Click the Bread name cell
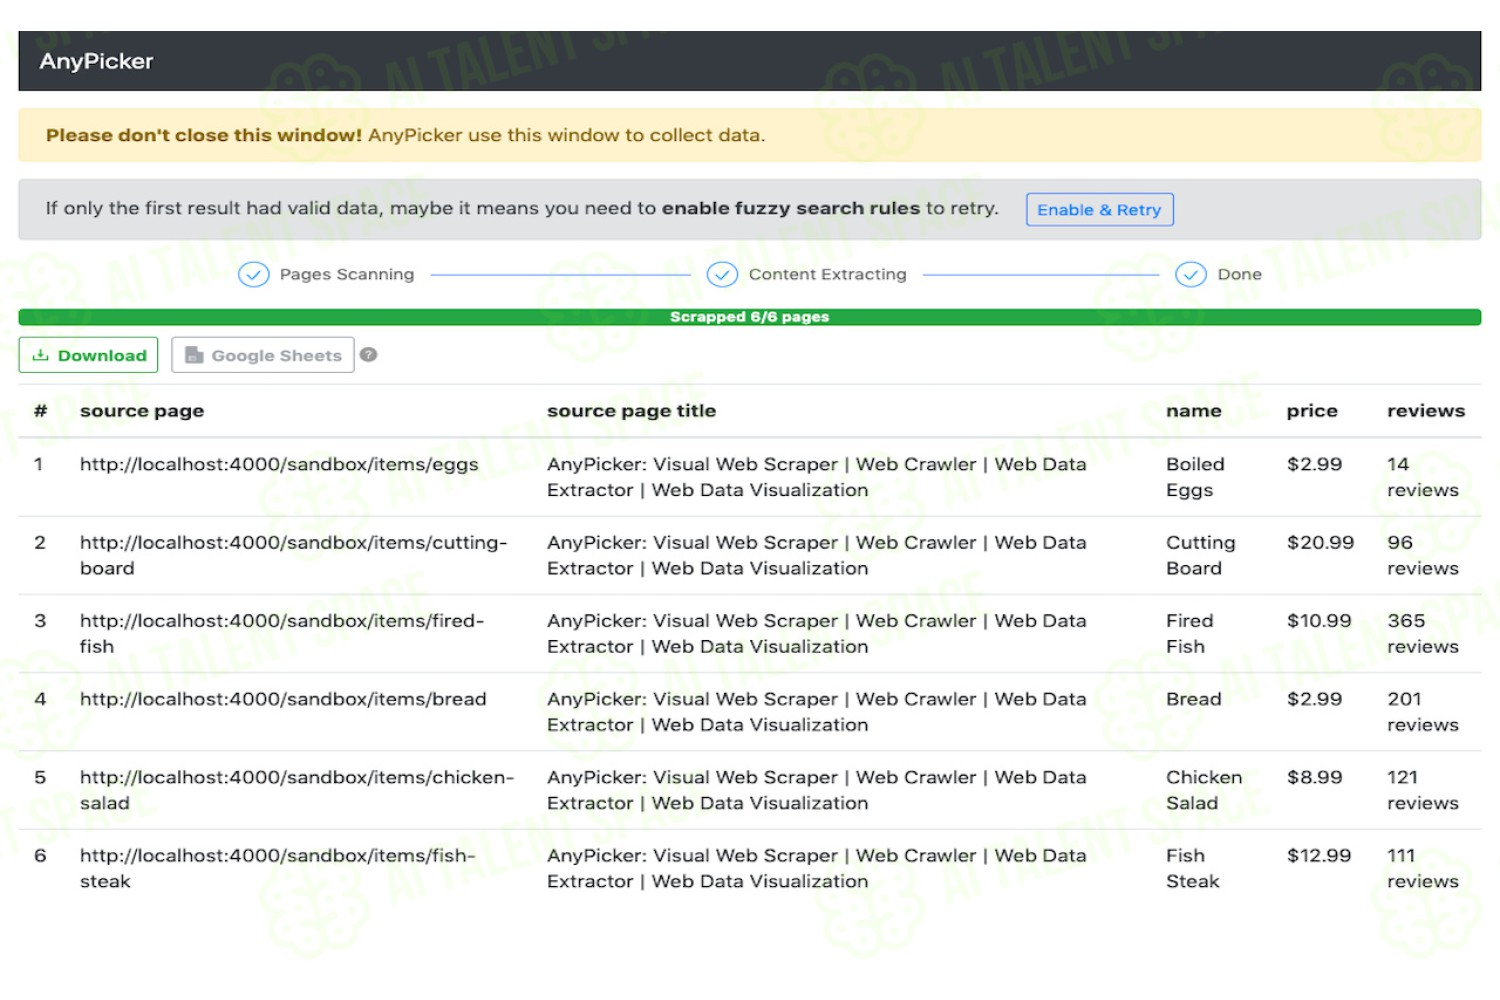Image resolution: width=1500 pixels, height=1000 pixels. [1194, 699]
